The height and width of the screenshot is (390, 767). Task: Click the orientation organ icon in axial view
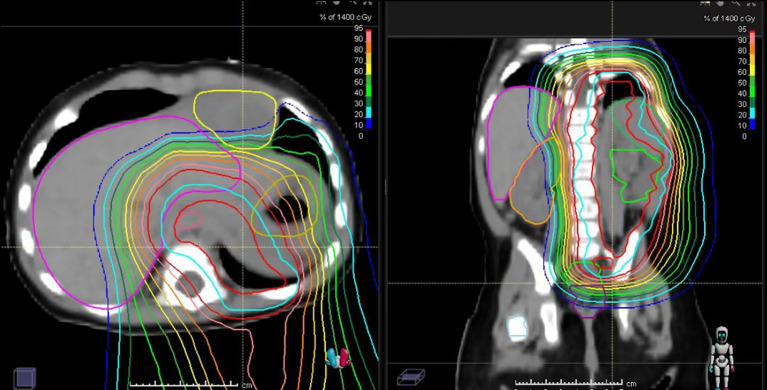(x=338, y=358)
